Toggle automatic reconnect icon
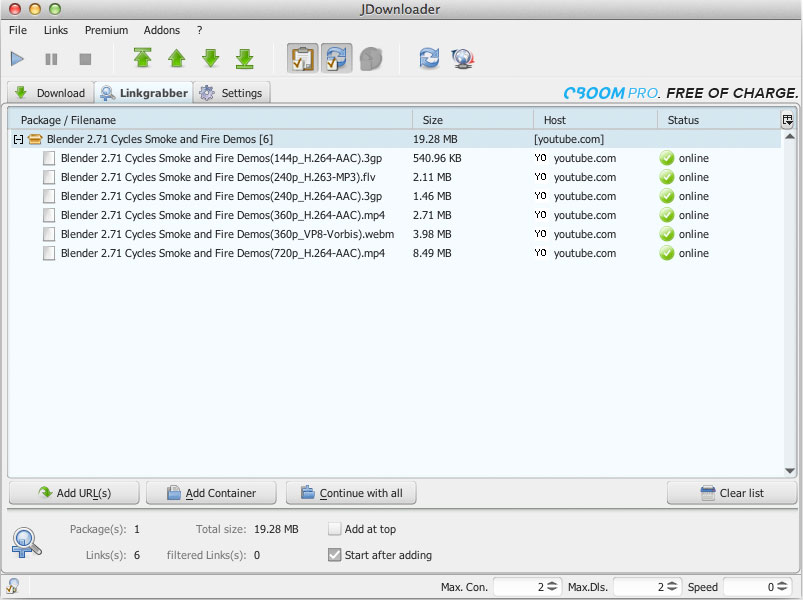The height and width of the screenshot is (600, 803). [x=336, y=58]
